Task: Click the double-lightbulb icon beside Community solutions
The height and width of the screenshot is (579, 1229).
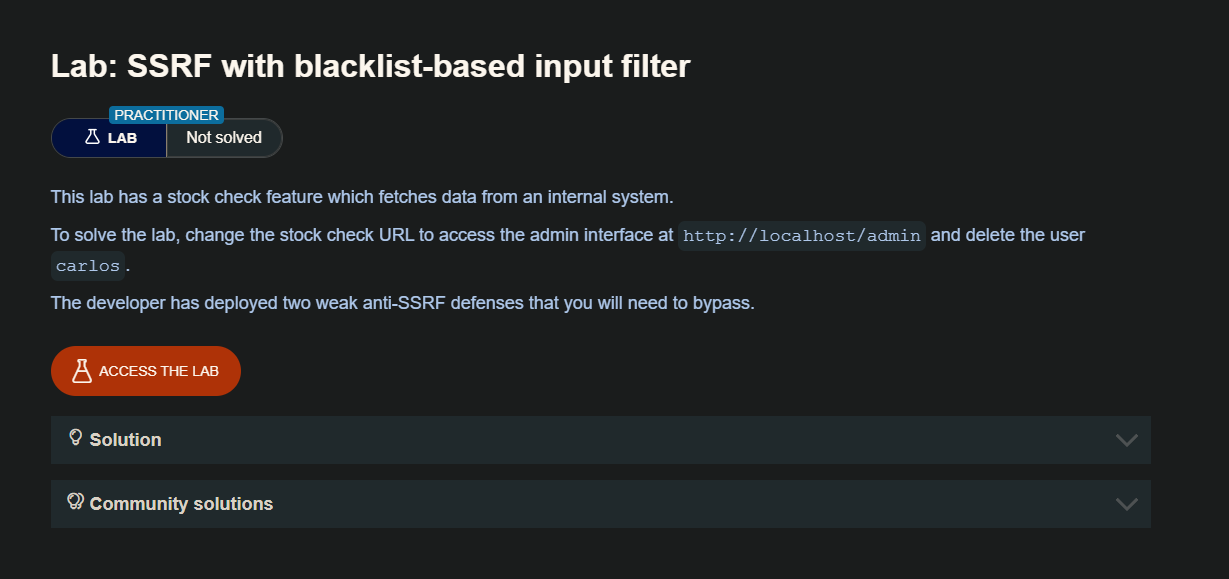Action: point(75,502)
